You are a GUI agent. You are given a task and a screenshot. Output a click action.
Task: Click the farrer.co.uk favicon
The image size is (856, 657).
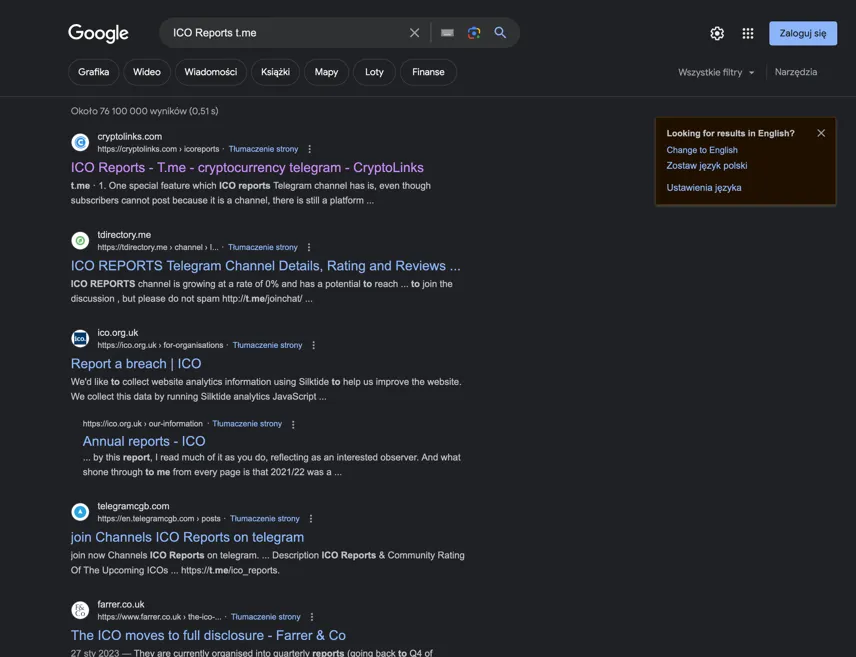coord(80,610)
